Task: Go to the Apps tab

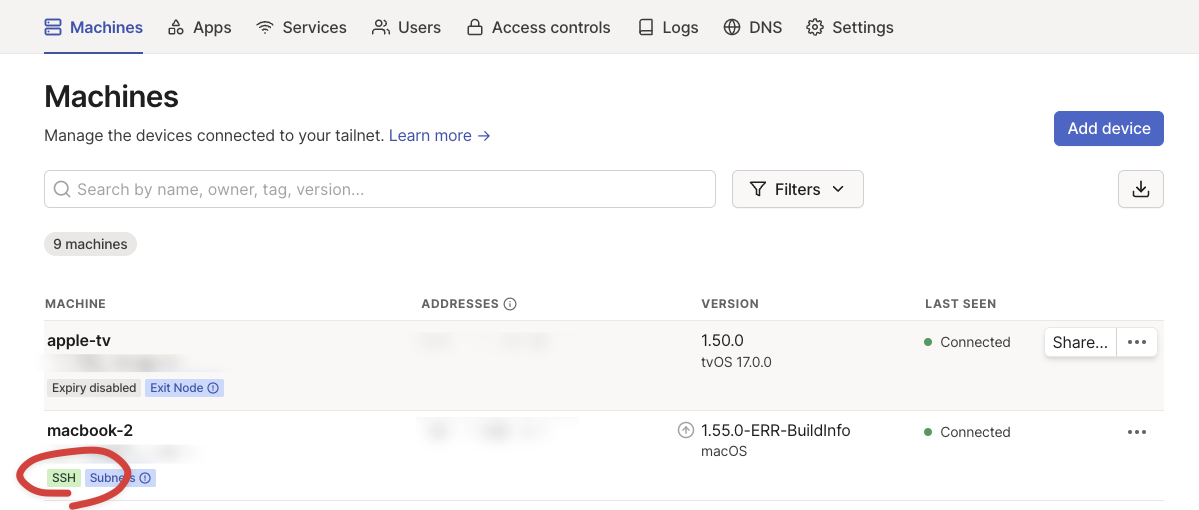Action: pos(199,27)
